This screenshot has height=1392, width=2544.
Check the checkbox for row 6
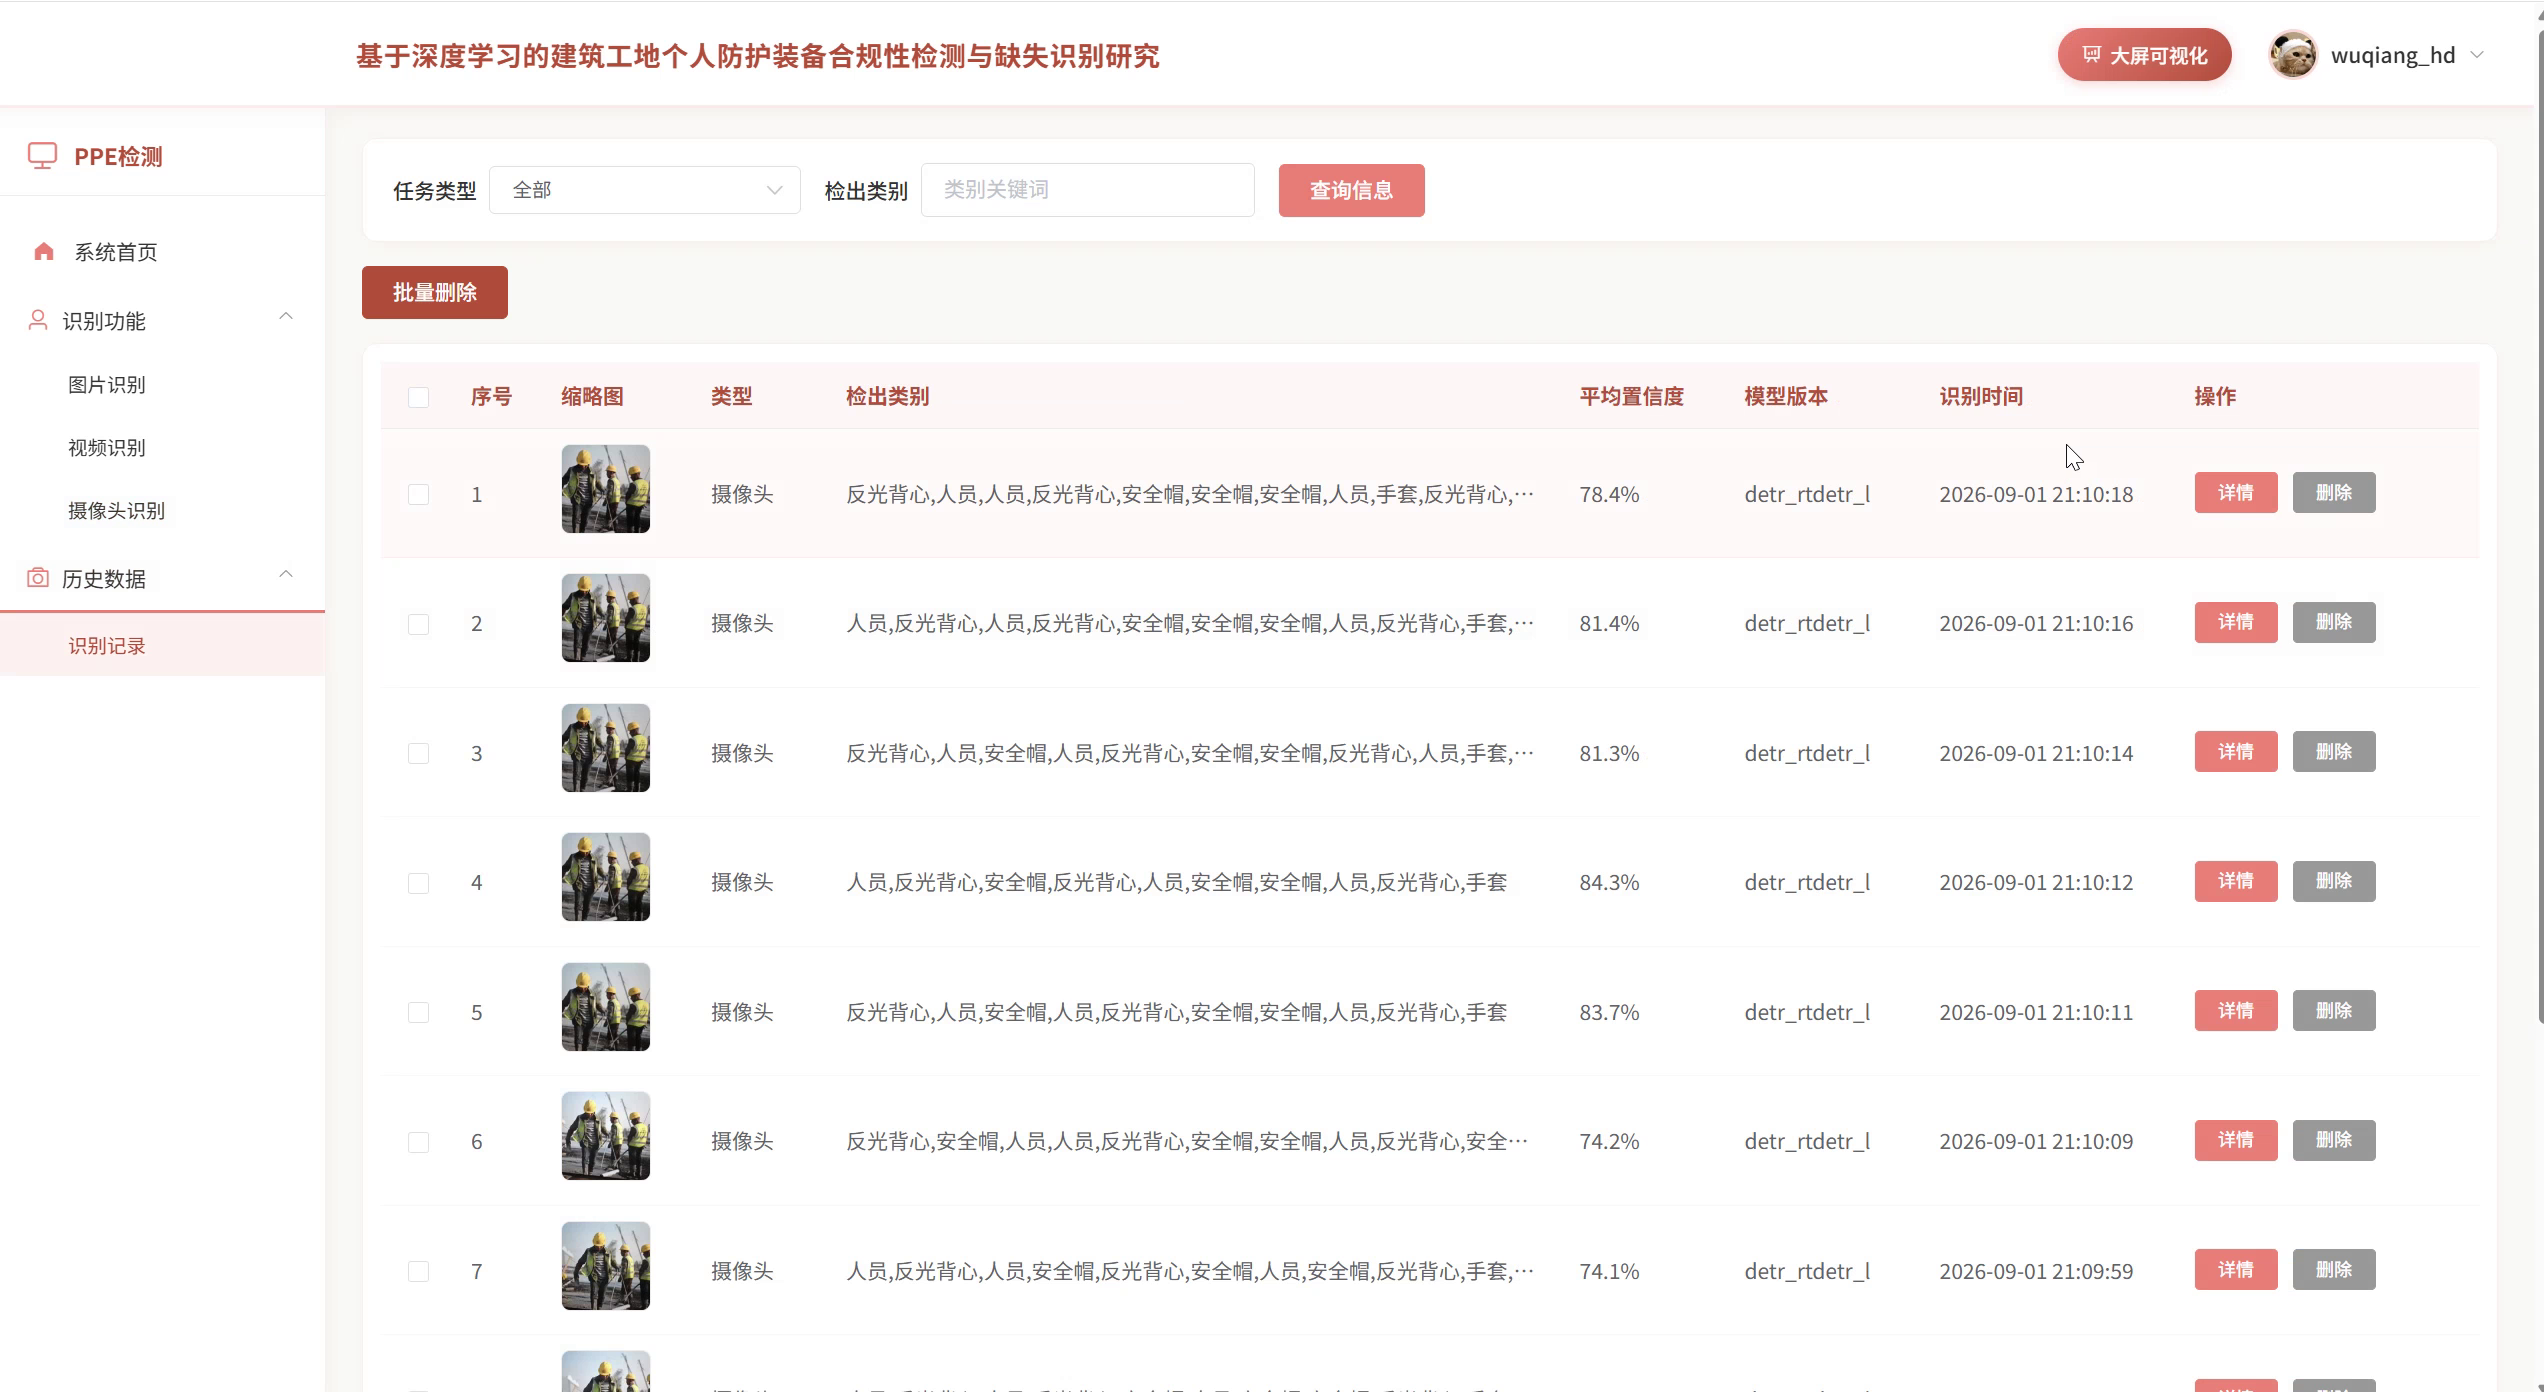[x=419, y=1142]
